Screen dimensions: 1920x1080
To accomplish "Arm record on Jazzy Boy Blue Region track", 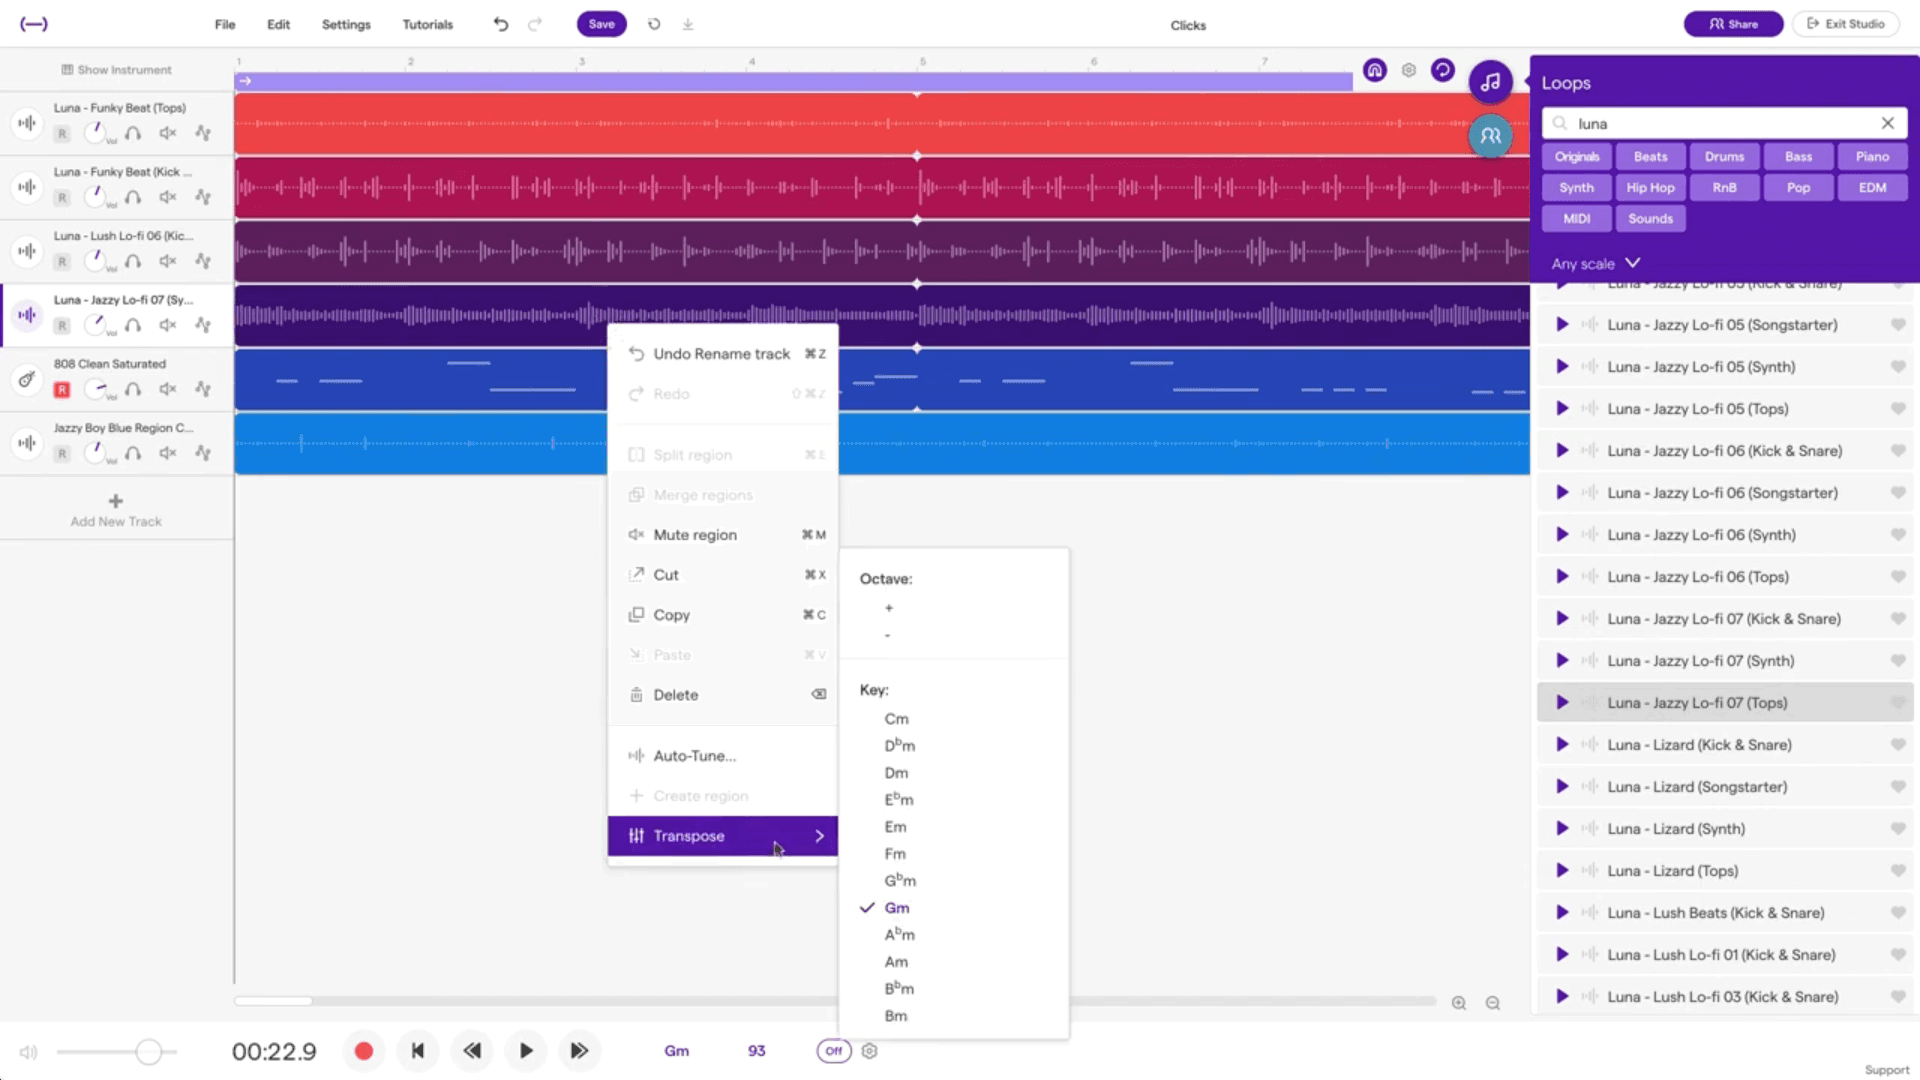I will click(x=62, y=454).
